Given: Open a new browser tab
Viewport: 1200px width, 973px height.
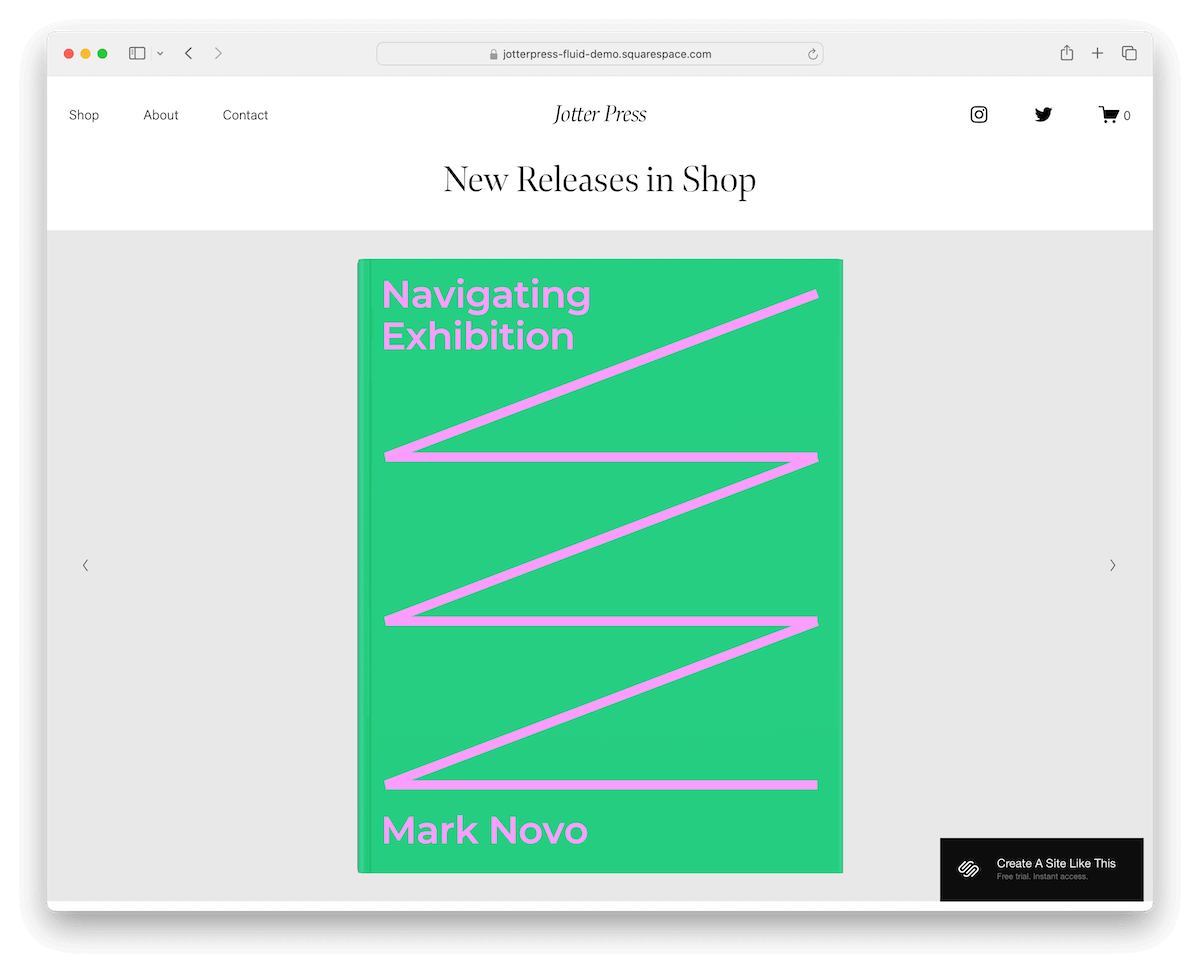Looking at the screenshot, I should (x=1097, y=53).
